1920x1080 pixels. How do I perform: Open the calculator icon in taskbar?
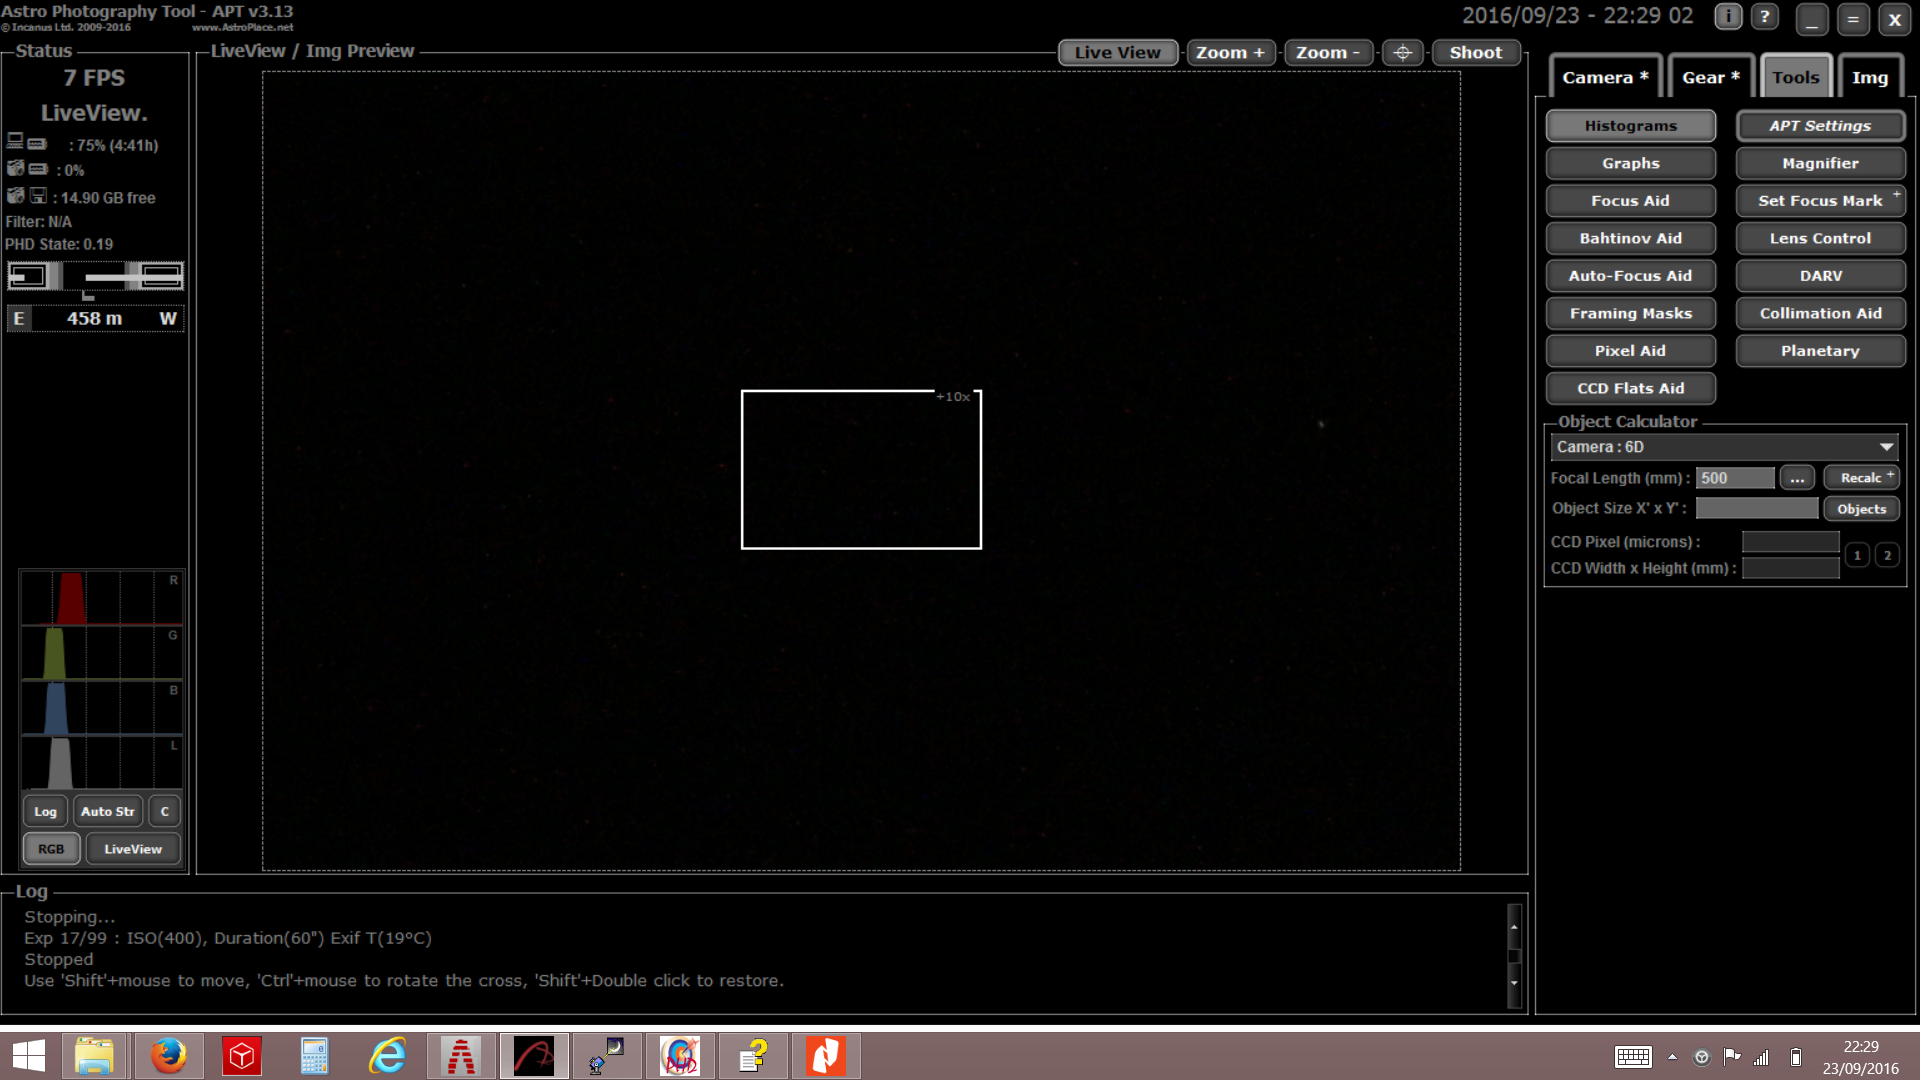(x=314, y=1056)
